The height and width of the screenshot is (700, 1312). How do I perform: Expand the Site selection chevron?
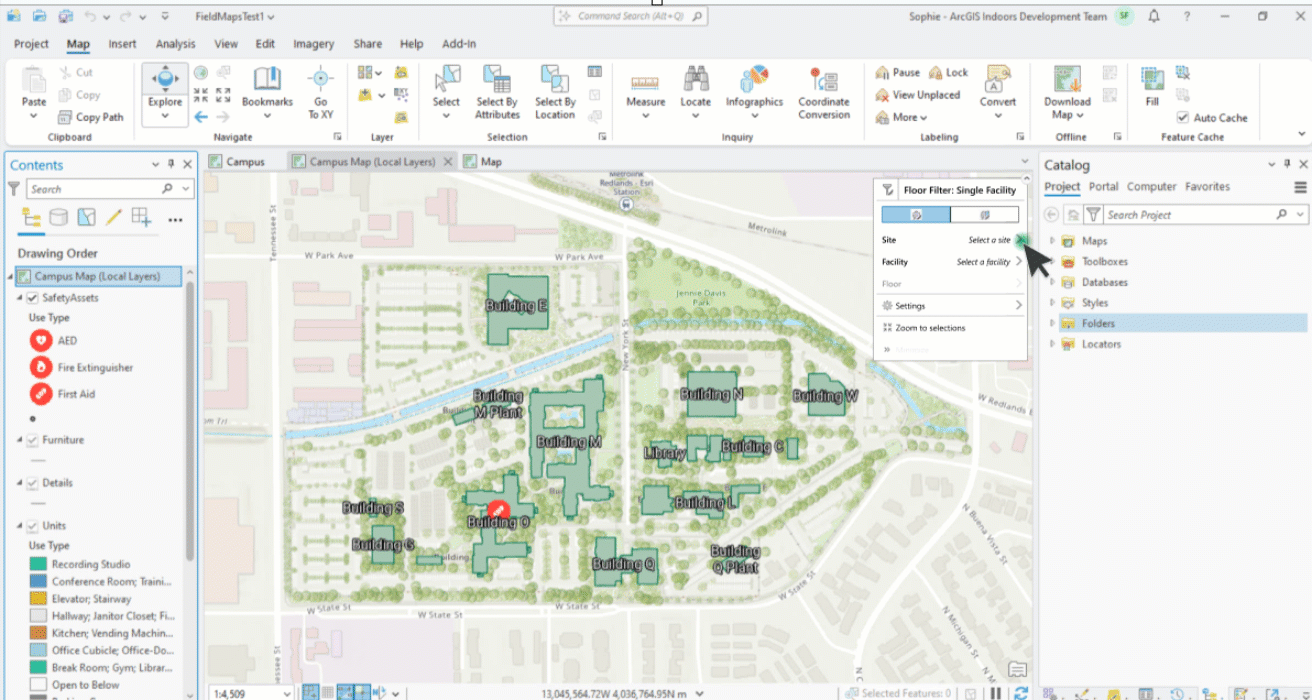(x=1019, y=240)
